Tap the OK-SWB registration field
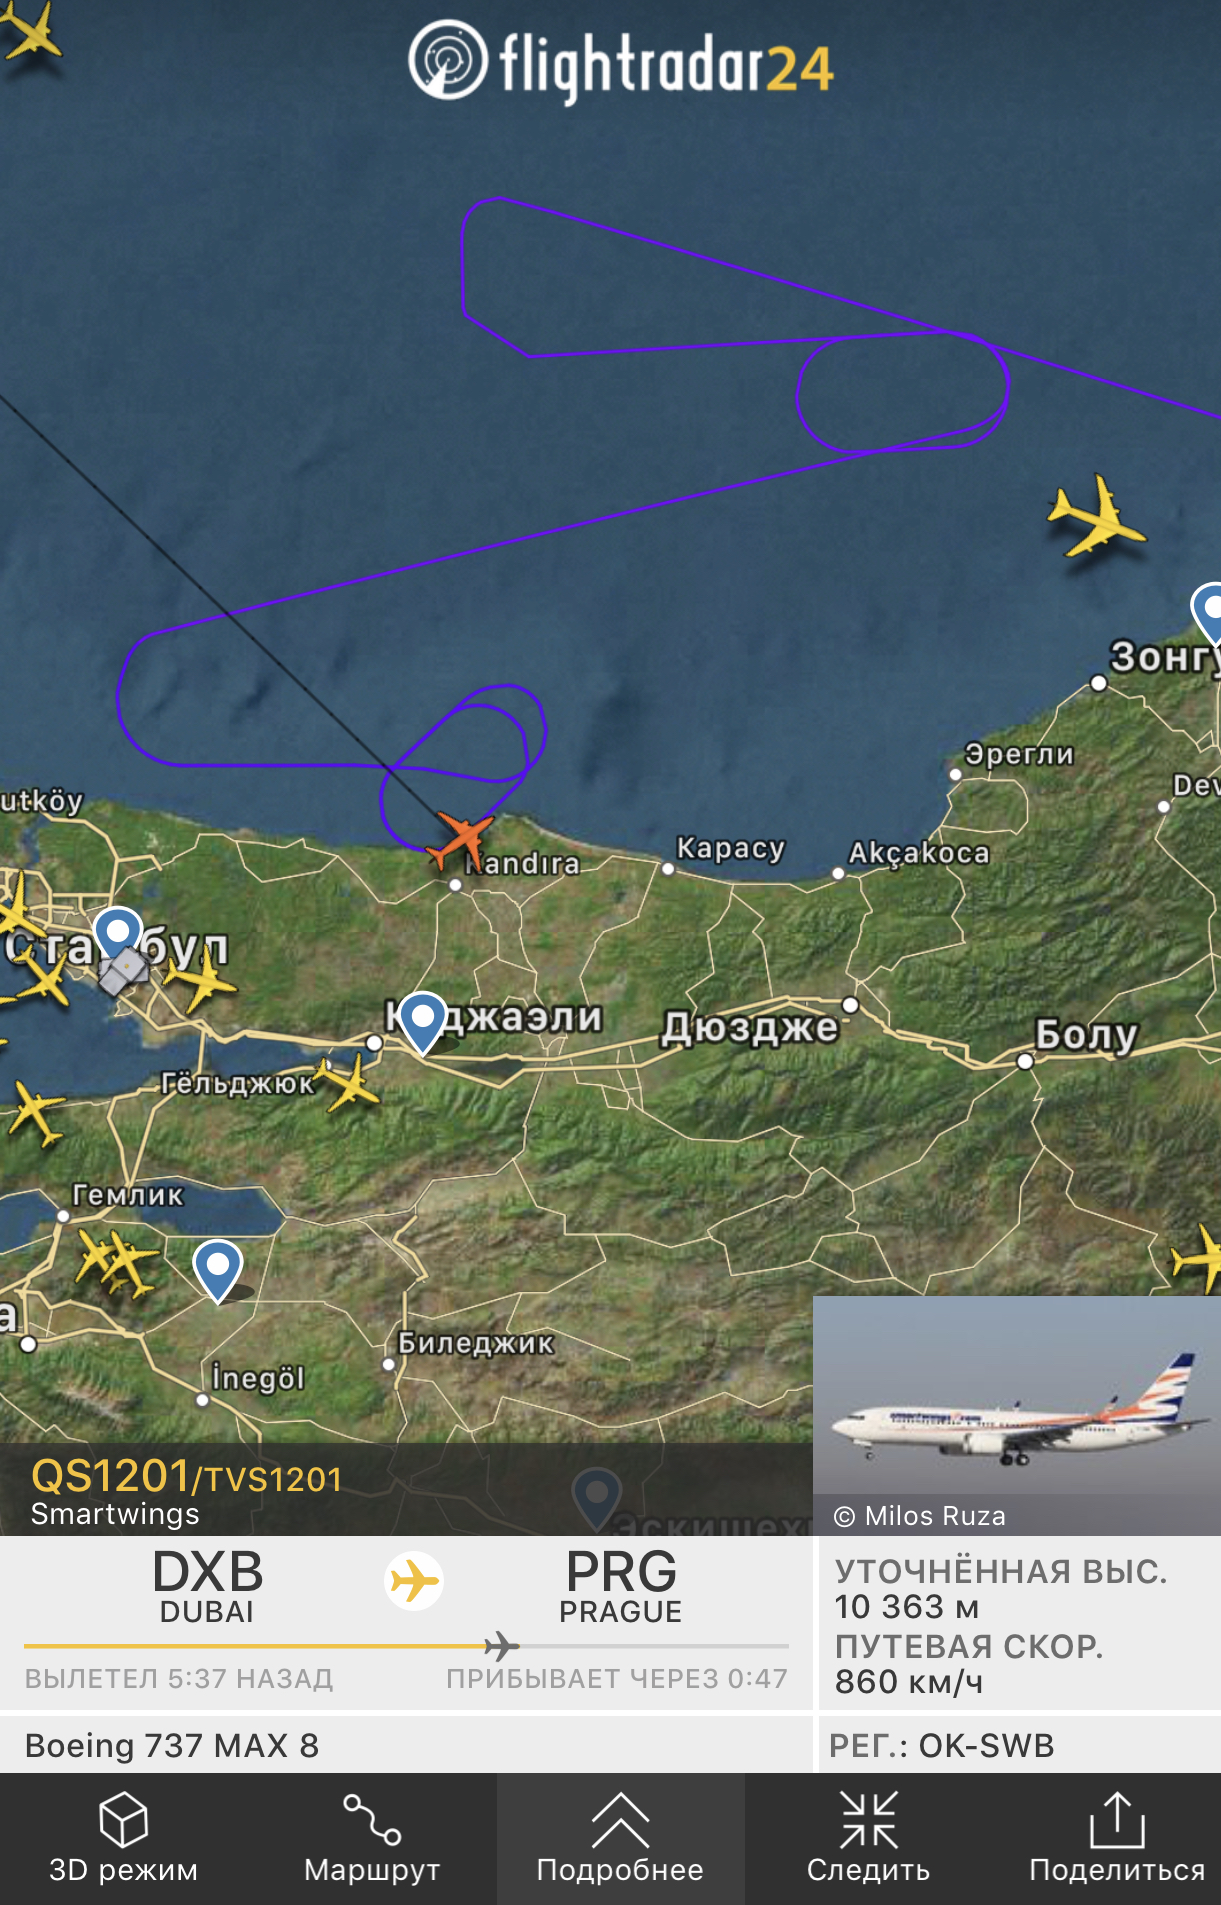 pos(942,1745)
